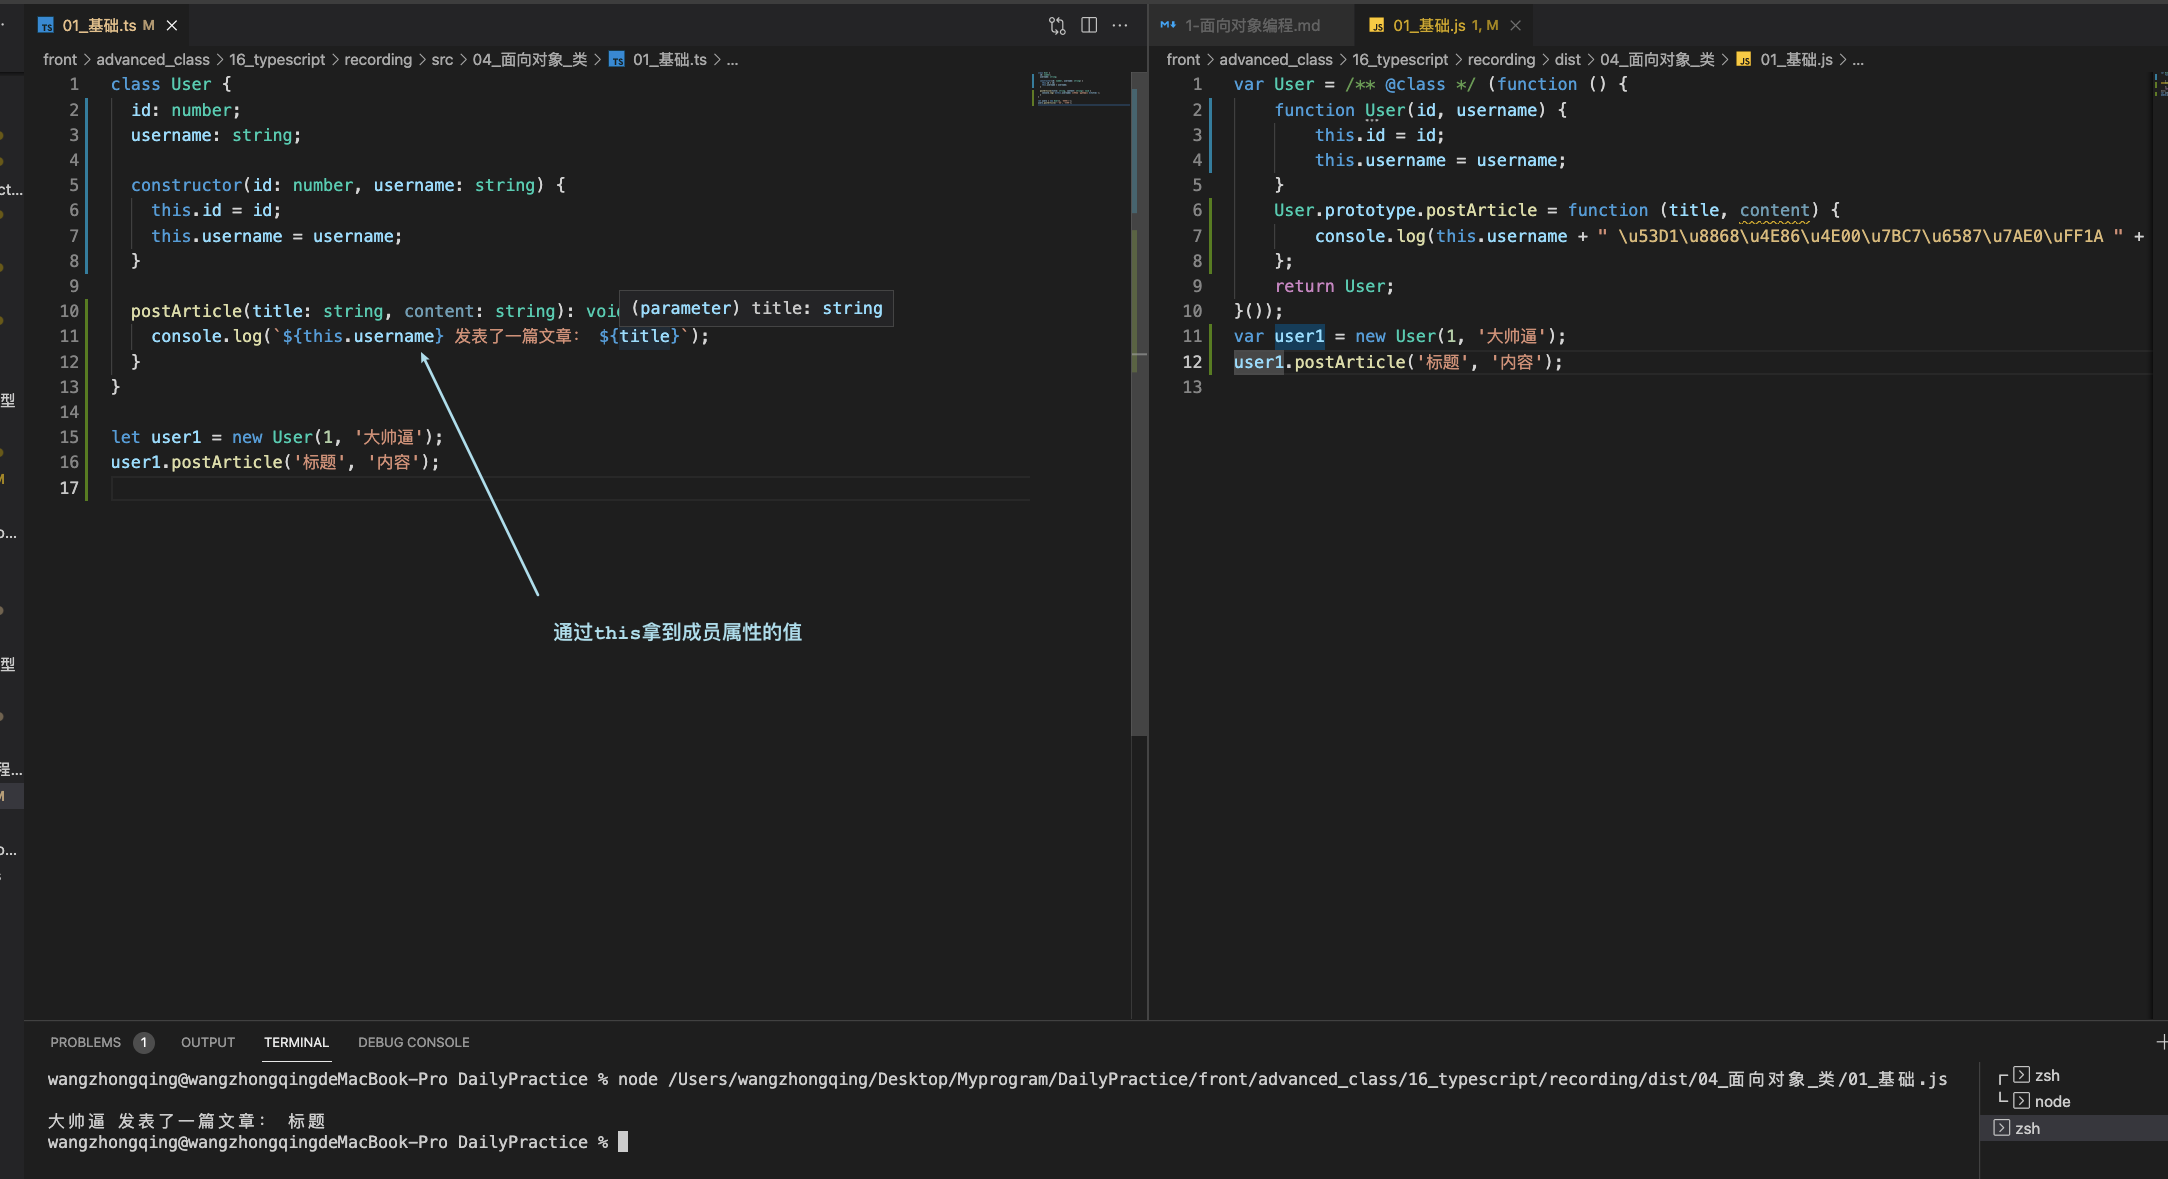Viewport: 2168px width, 1179px height.
Task: Switch to the 1-面向对象编程.md tab
Action: [x=1251, y=25]
